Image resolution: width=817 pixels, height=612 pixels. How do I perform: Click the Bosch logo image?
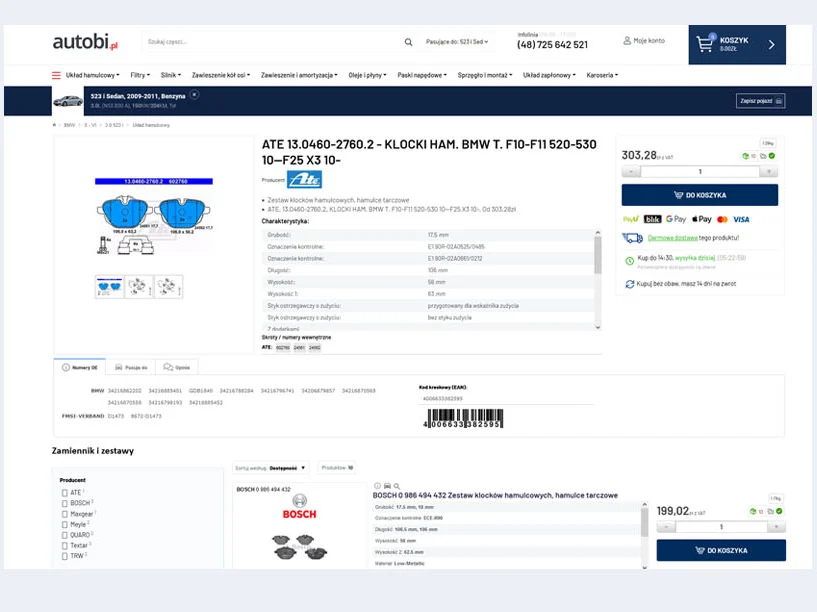[x=300, y=507]
